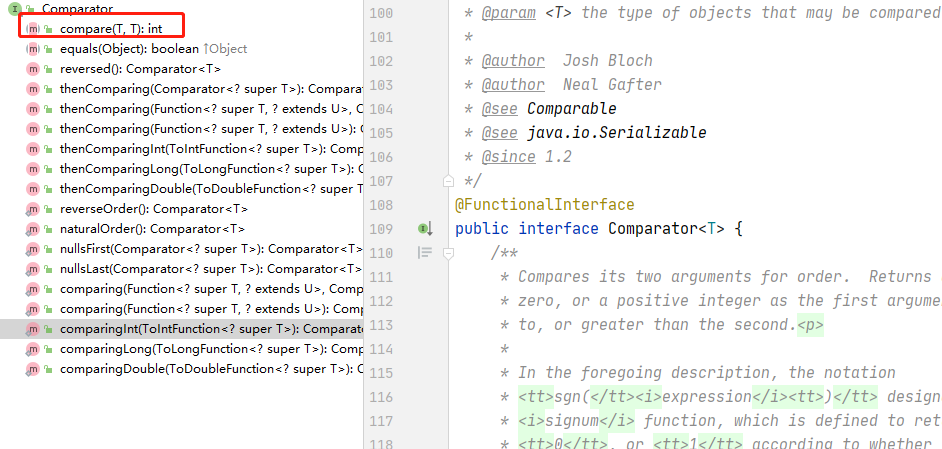Collapse comment block using line 107 fold marker
Image resolution: width=942 pixels, height=449 pixels.
pyautogui.click(x=449, y=181)
